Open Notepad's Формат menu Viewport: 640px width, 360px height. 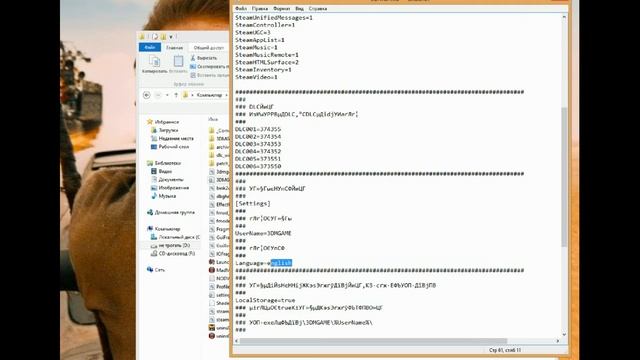point(281,9)
